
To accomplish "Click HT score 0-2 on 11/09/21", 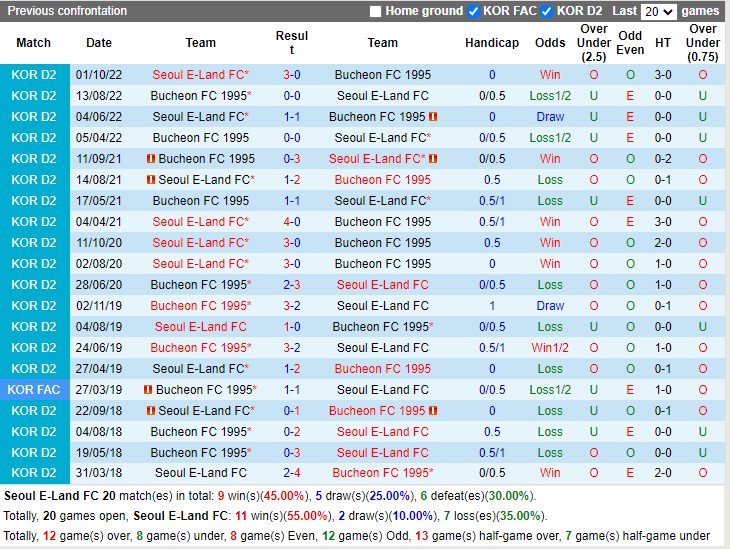I will coord(663,159).
